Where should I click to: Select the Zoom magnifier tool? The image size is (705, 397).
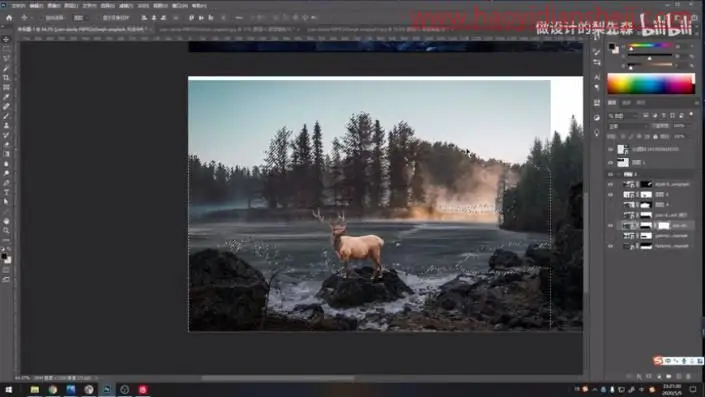click(x=6, y=231)
